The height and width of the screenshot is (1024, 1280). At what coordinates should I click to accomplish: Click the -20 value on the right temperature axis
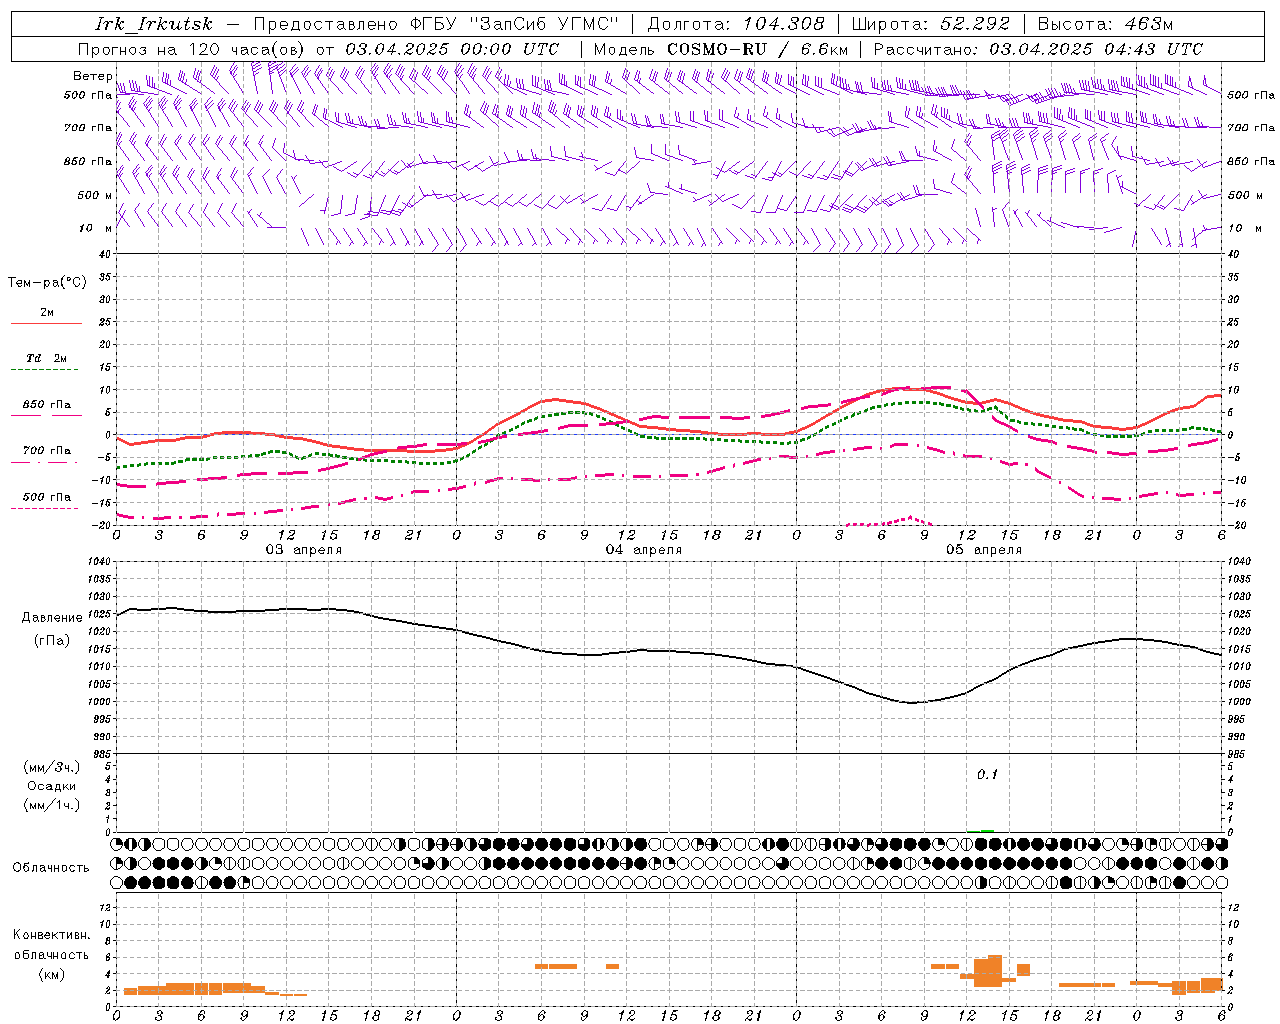click(1235, 525)
